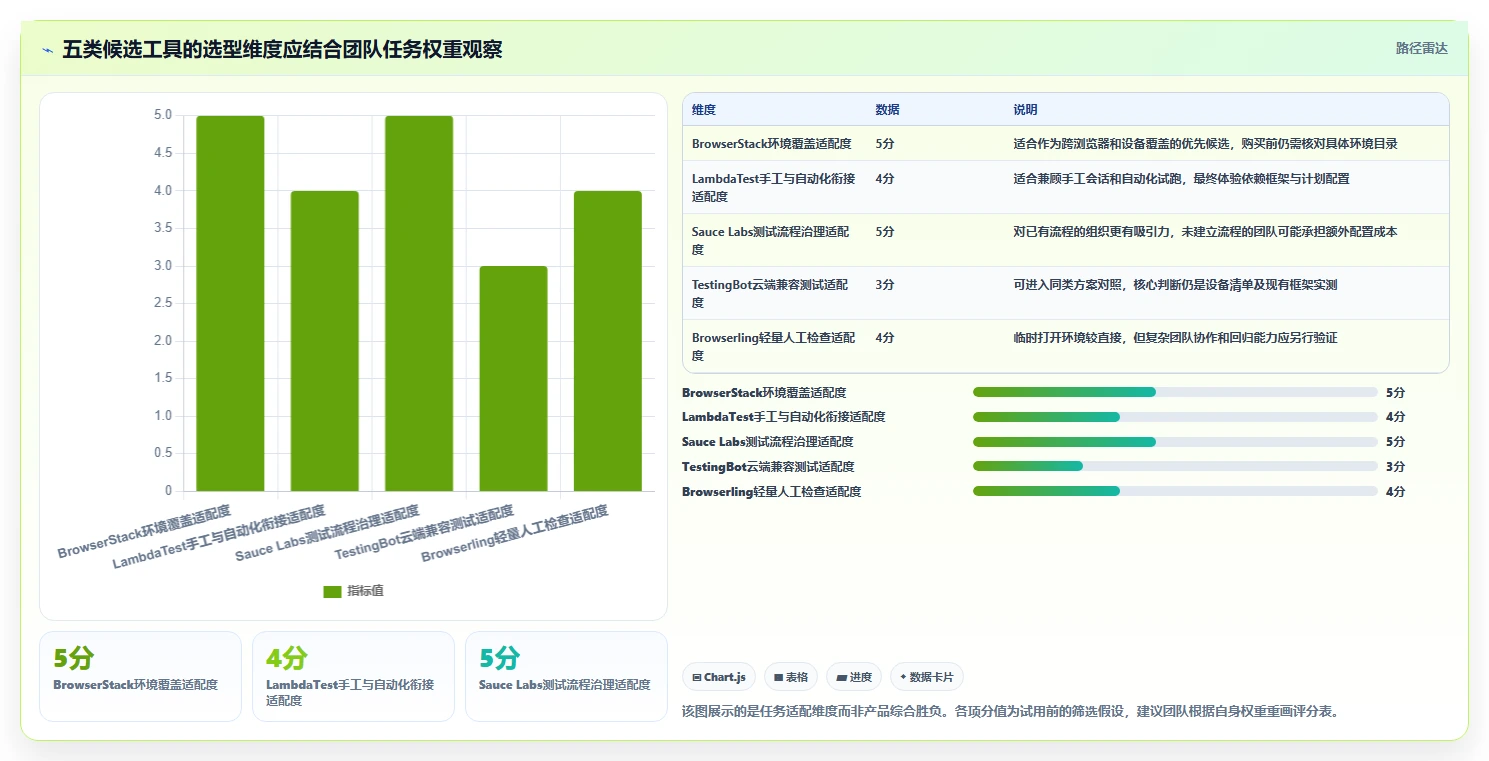The image size is (1489, 761).
Task: Select LambdaTest手工与自动化衔接适配度 table row name
Action: click(x=773, y=187)
